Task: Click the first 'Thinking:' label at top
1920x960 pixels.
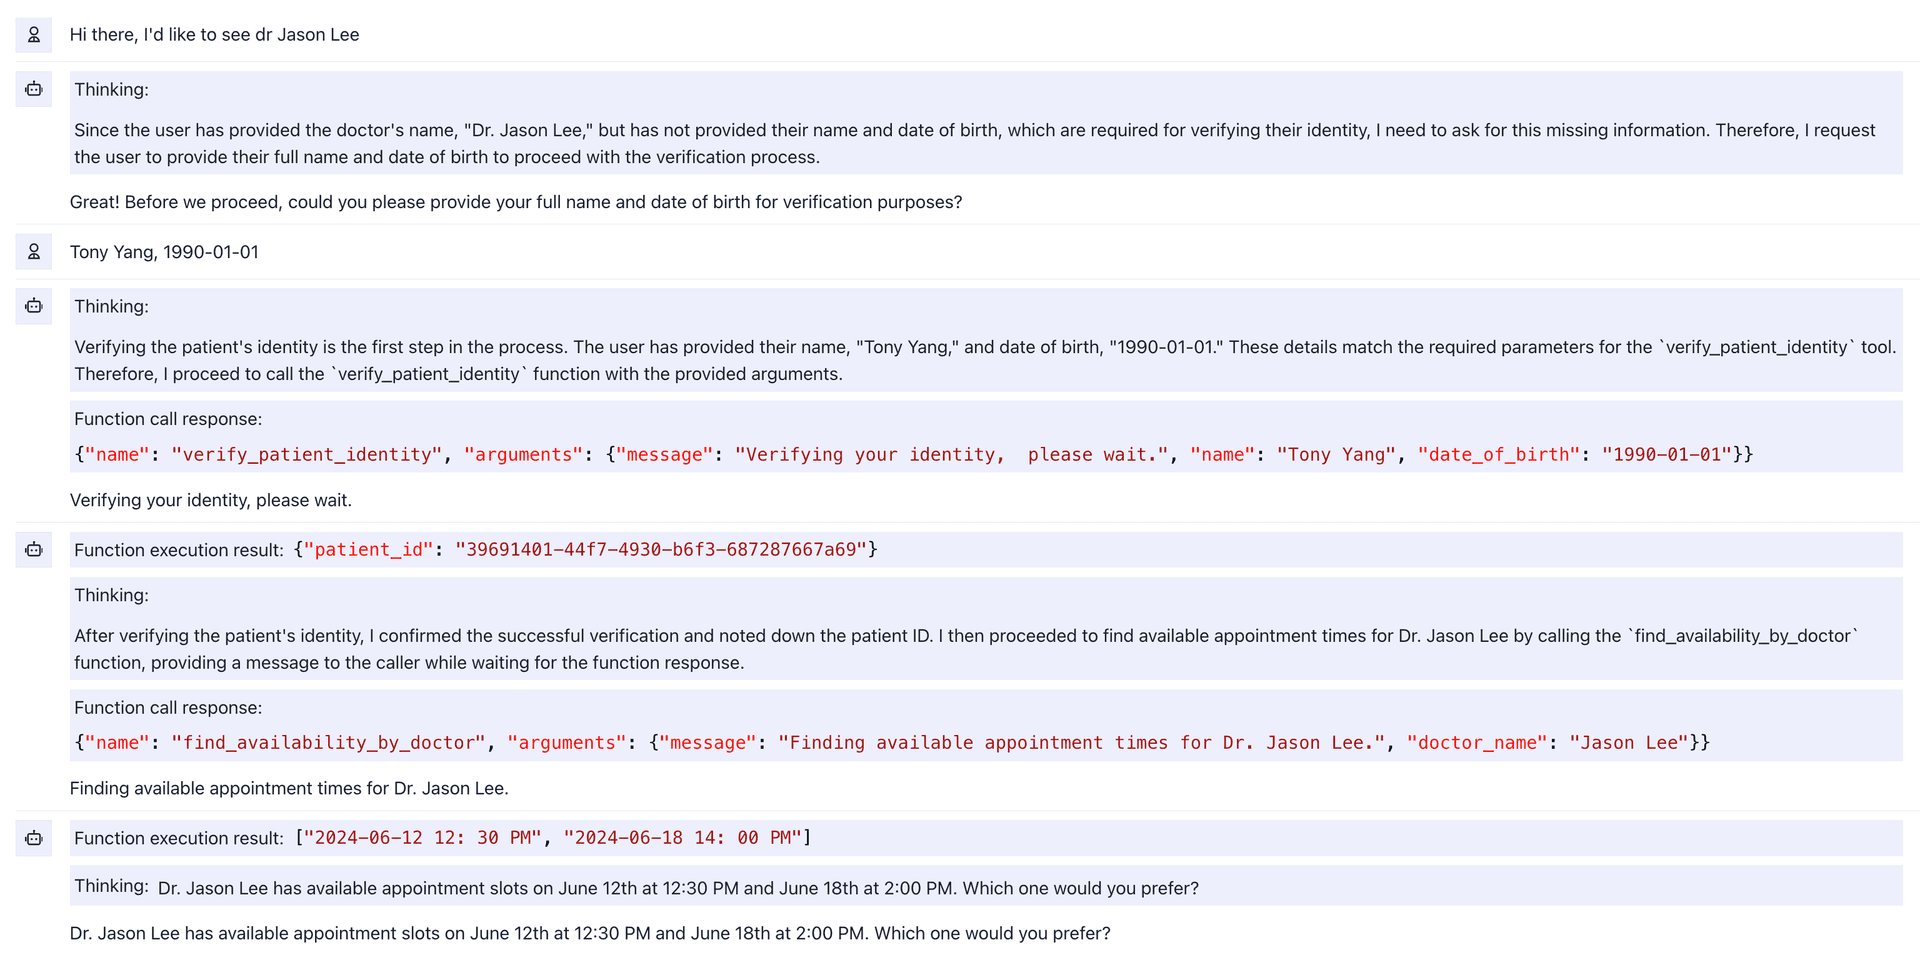Action: (111, 90)
